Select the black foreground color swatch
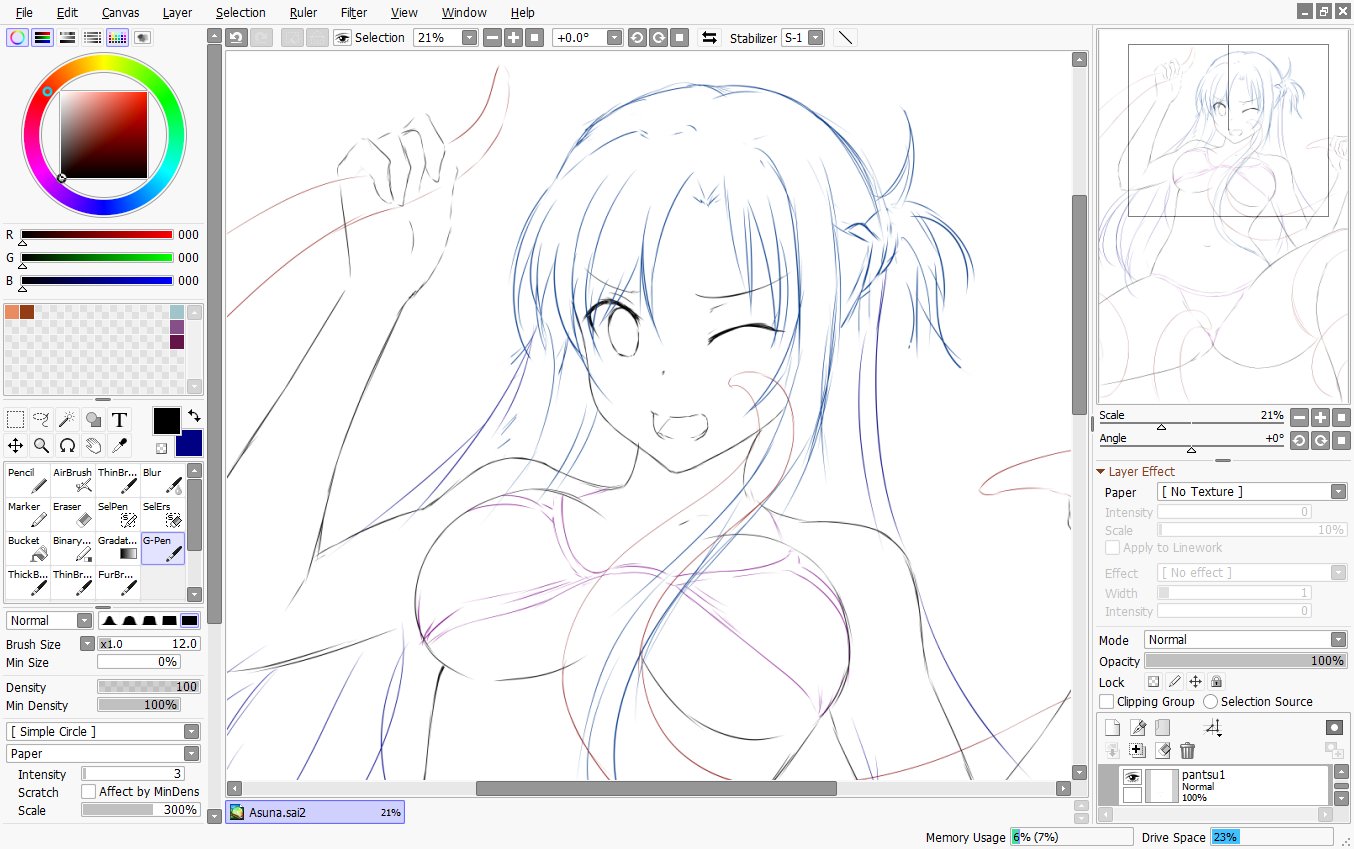 click(x=166, y=421)
